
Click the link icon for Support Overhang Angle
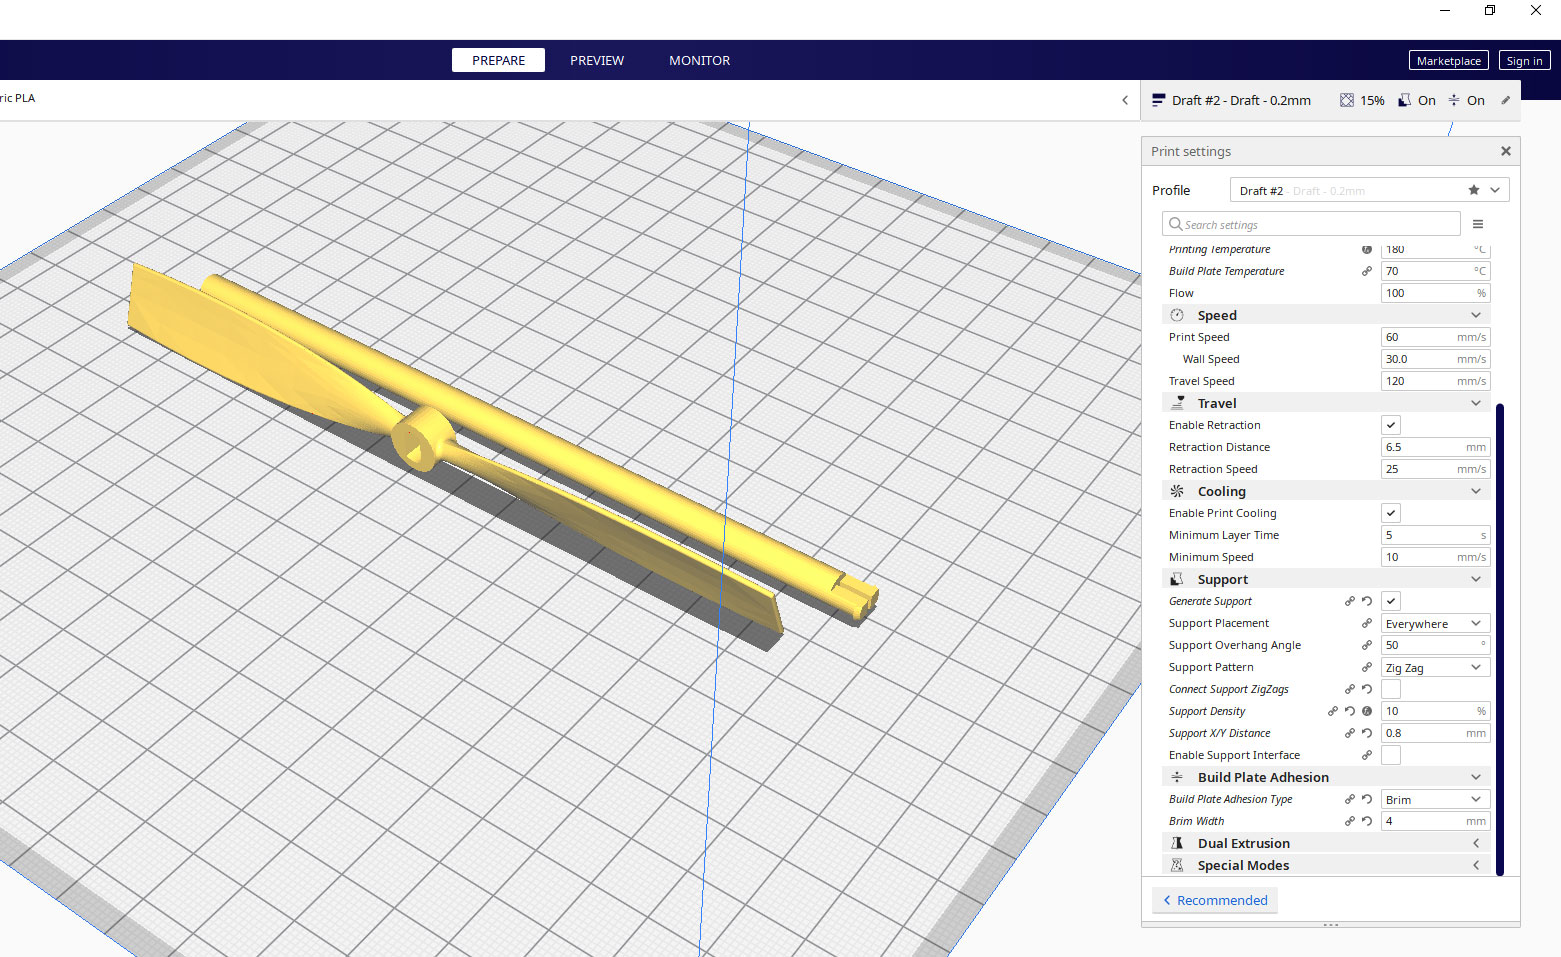pos(1367,645)
